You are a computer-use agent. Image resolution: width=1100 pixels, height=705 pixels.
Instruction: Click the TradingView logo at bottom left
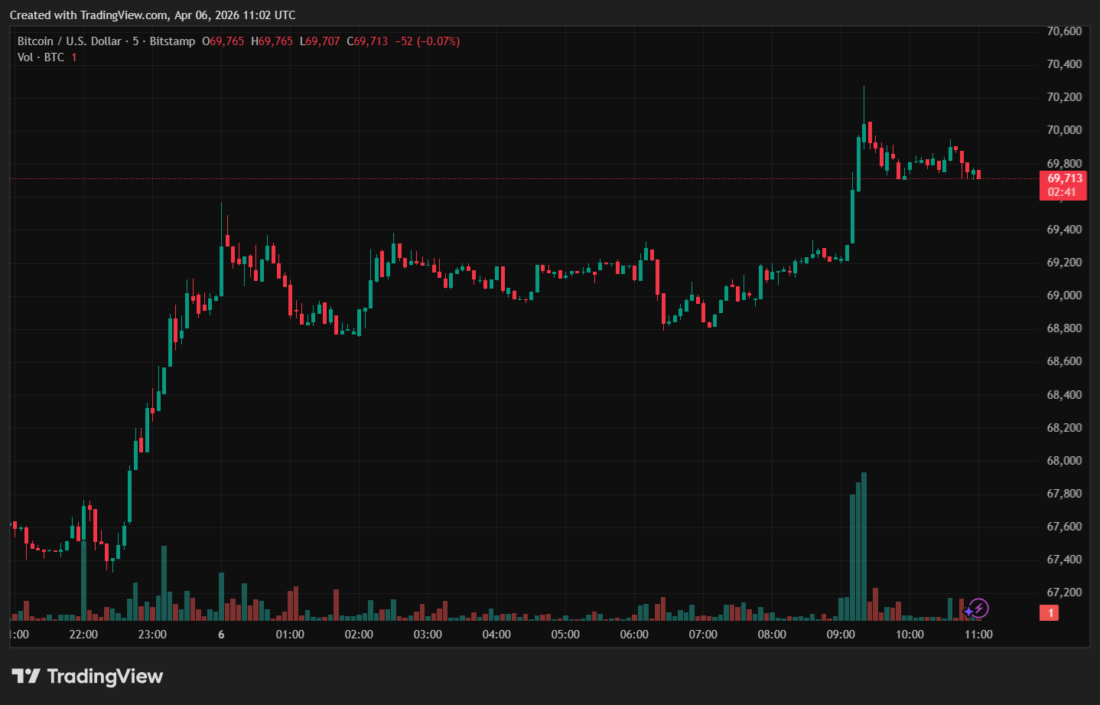85,677
